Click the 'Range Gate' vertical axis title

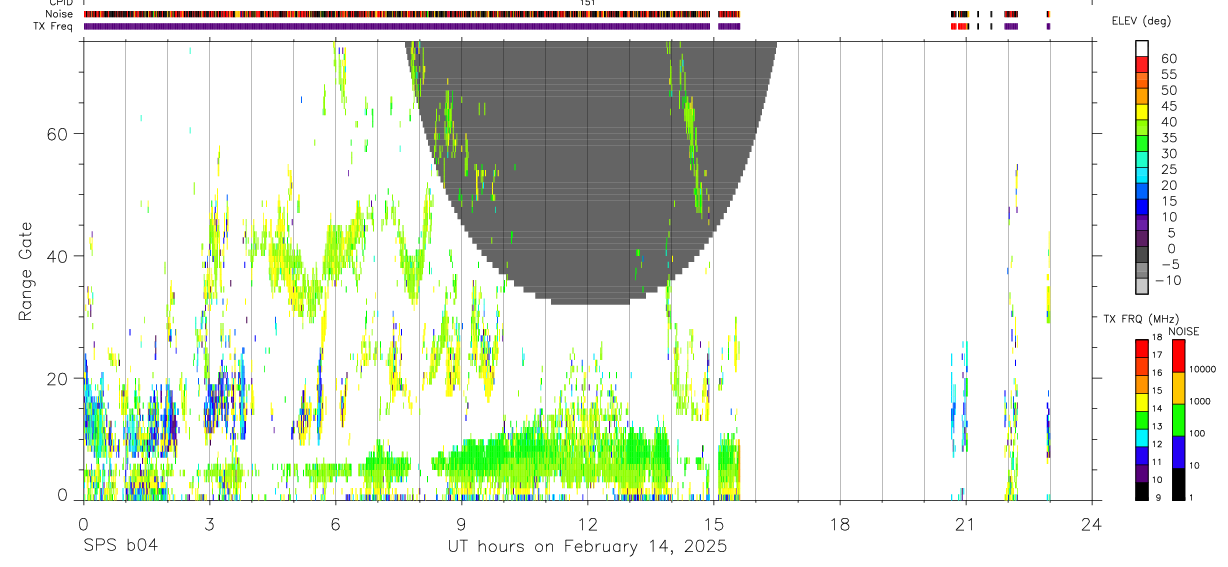(x=26, y=272)
